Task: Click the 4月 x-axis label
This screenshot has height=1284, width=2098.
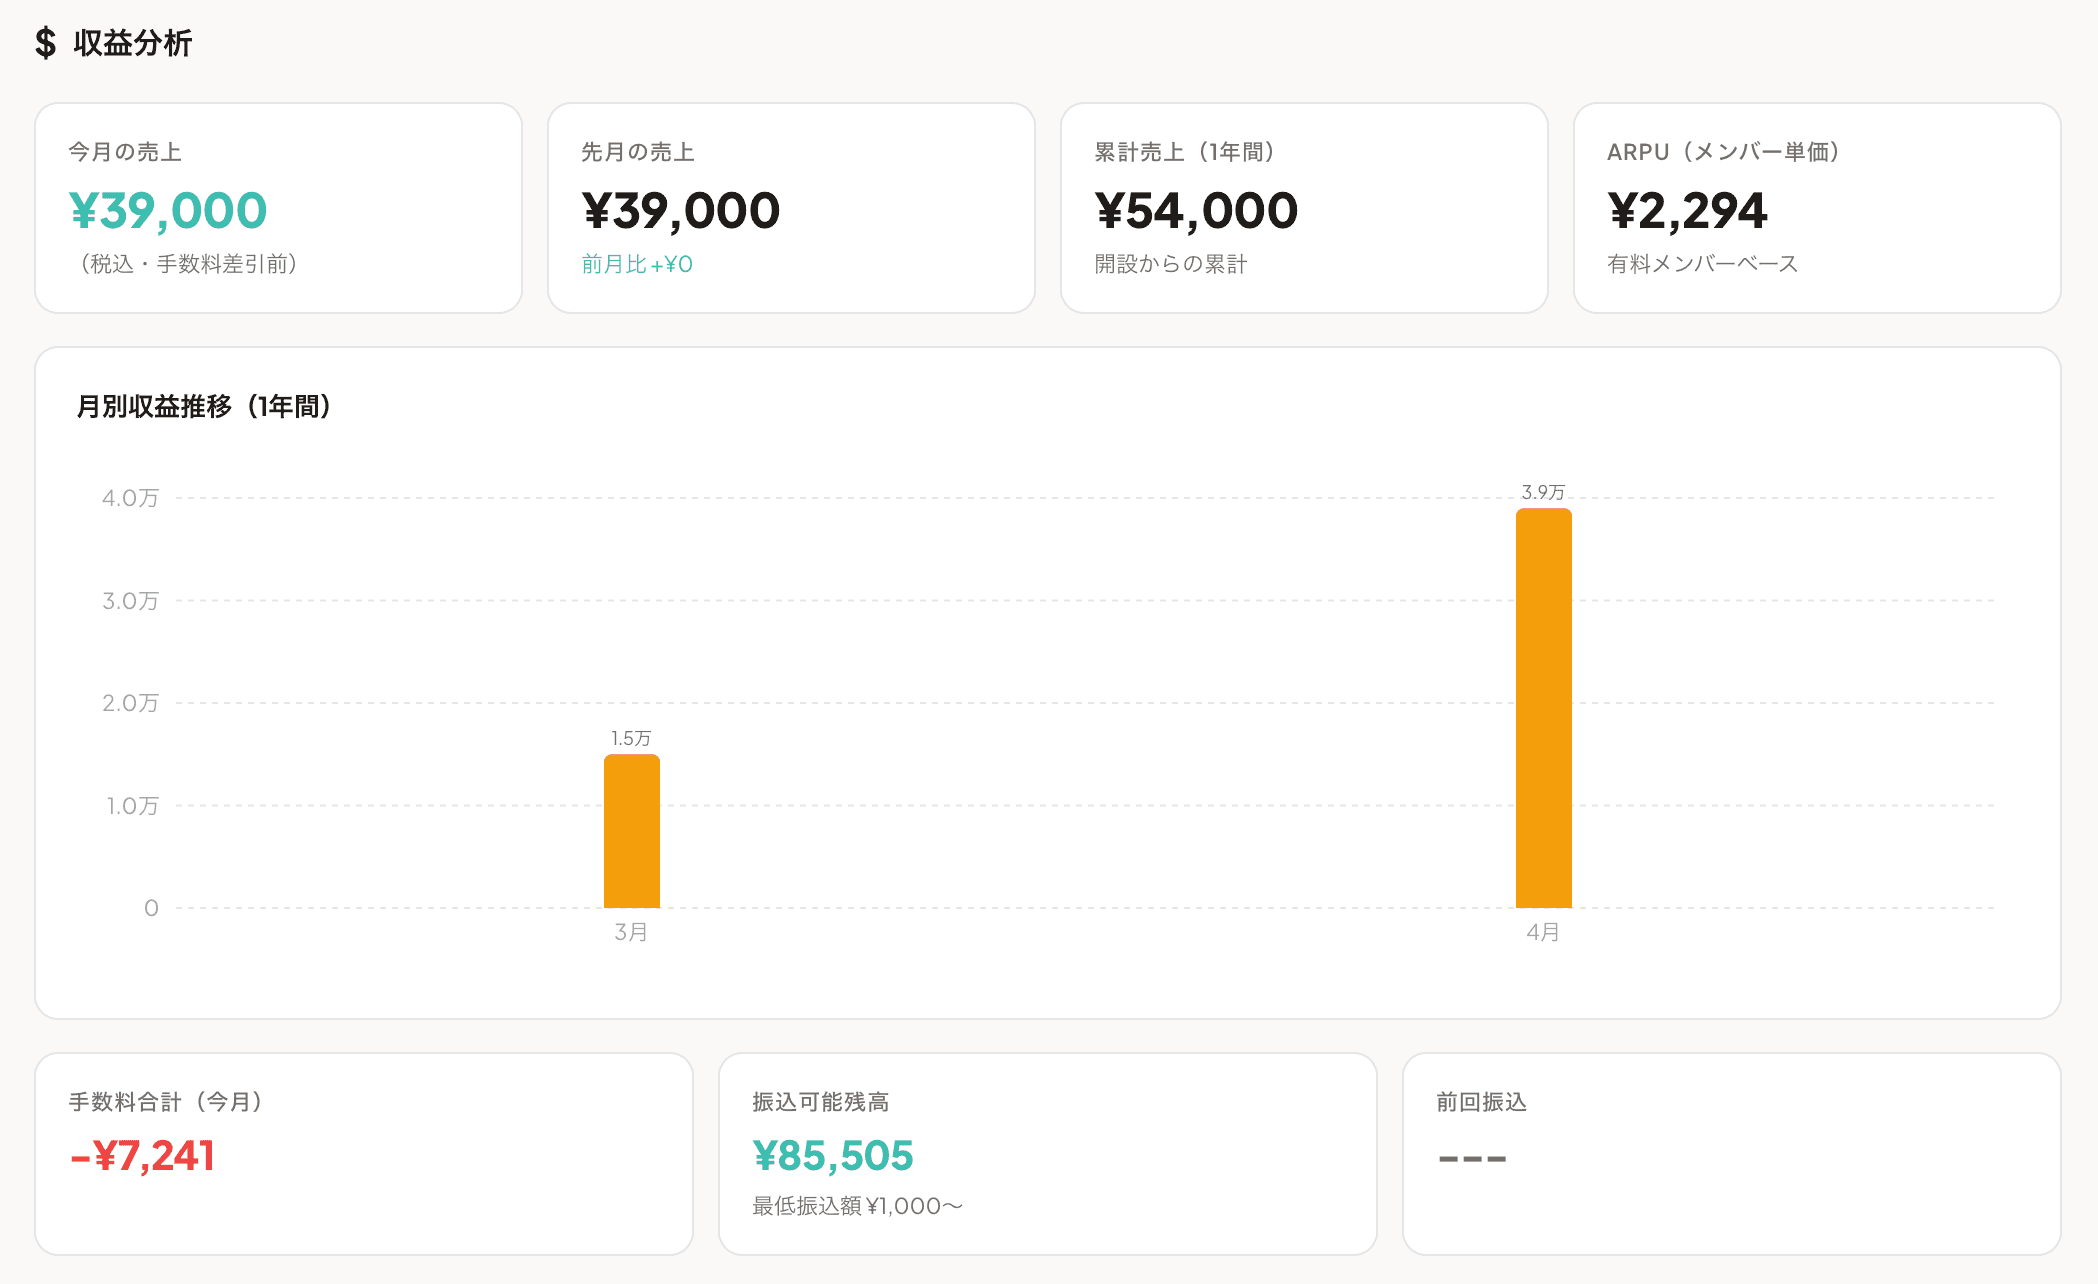Action: [x=1543, y=932]
